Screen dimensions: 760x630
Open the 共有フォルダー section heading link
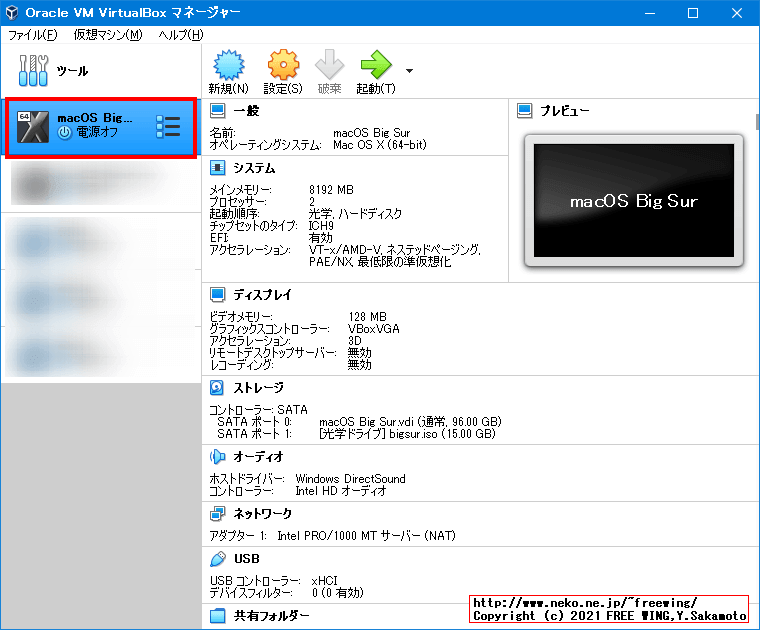pyautogui.click(x=271, y=616)
